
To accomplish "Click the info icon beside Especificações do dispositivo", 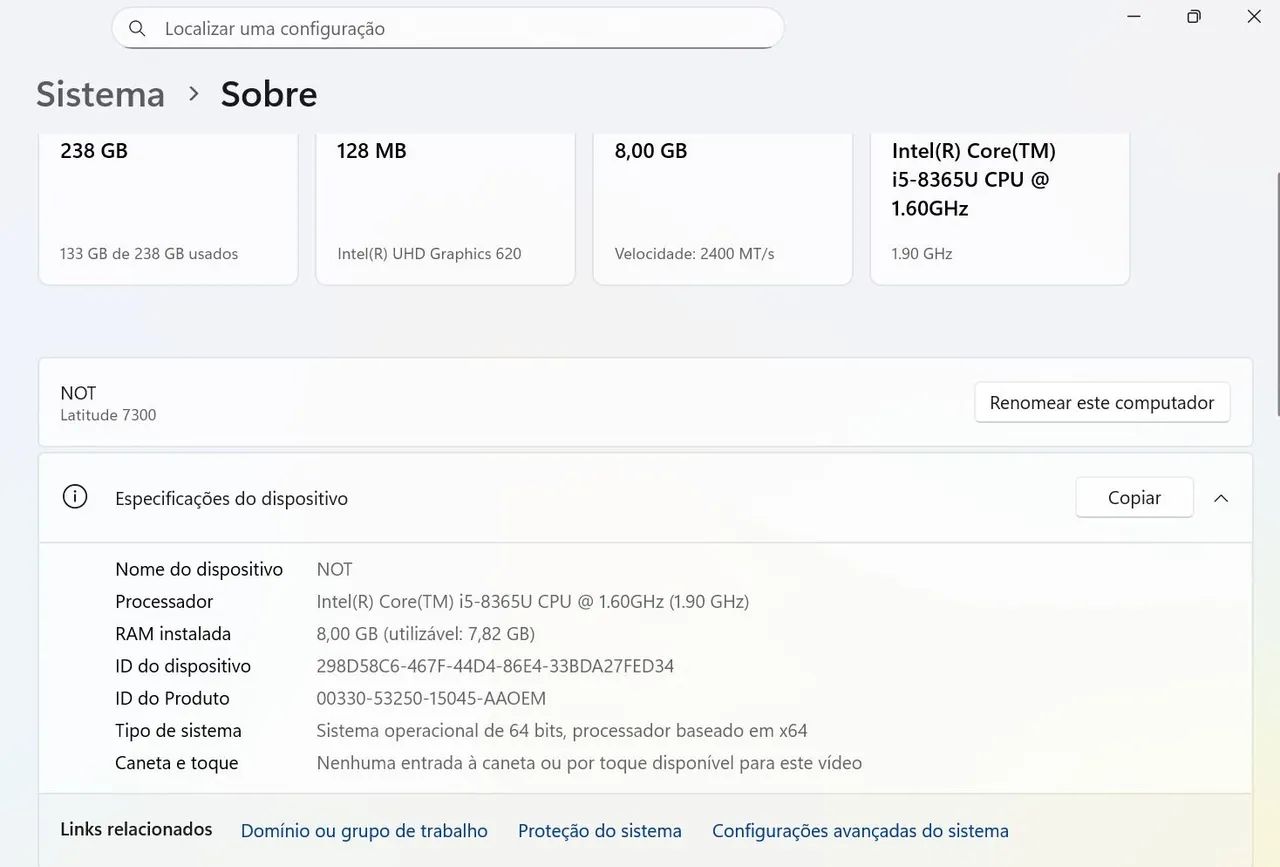I will pos(75,497).
